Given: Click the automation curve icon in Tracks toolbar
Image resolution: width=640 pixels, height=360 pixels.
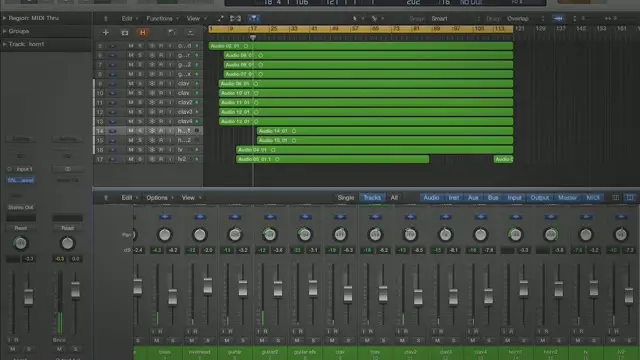Looking at the screenshot, I should (220, 18).
